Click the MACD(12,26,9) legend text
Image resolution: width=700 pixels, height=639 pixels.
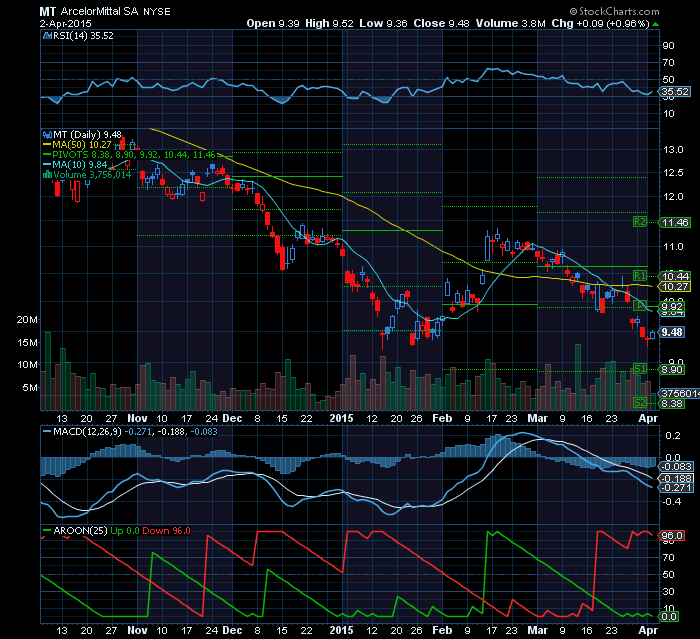click(x=87, y=432)
